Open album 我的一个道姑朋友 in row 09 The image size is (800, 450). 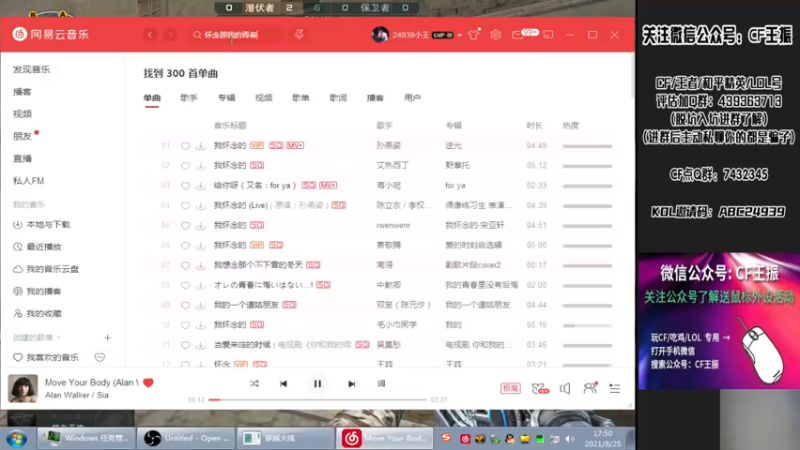(x=478, y=305)
